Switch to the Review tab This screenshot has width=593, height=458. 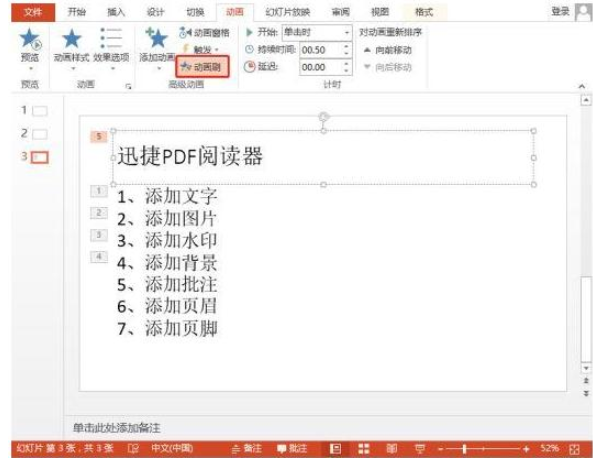341,12
